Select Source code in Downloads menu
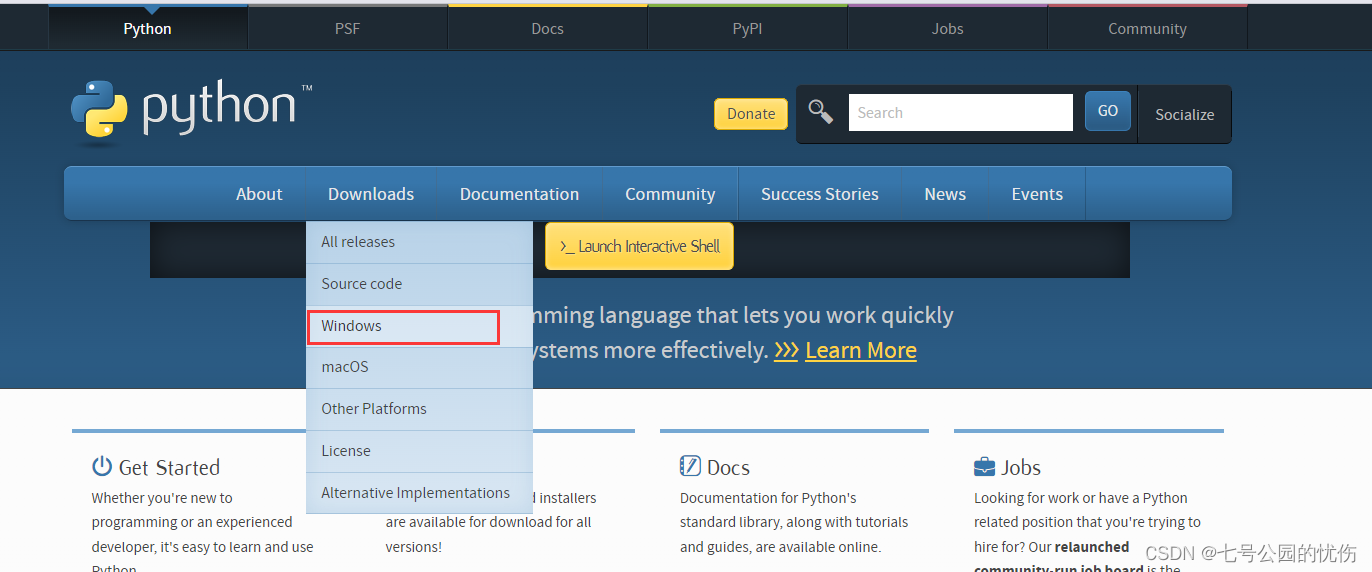This screenshot has height=572, width=1372. (419, 284)
